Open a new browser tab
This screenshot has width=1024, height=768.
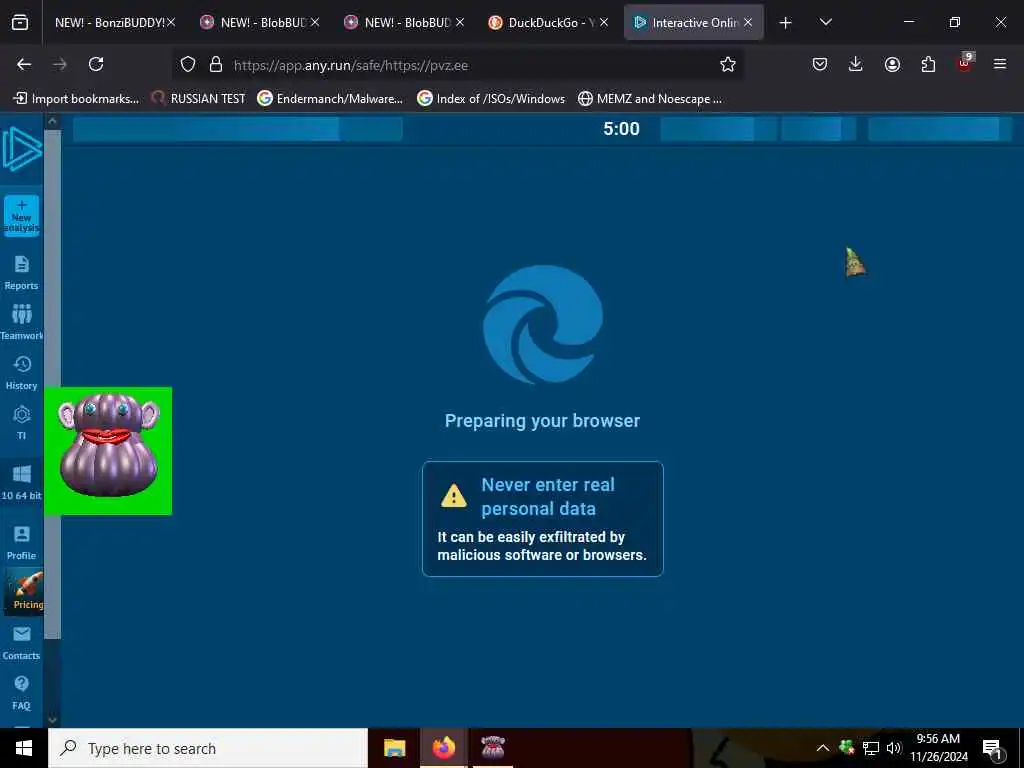tap(786, 23)
